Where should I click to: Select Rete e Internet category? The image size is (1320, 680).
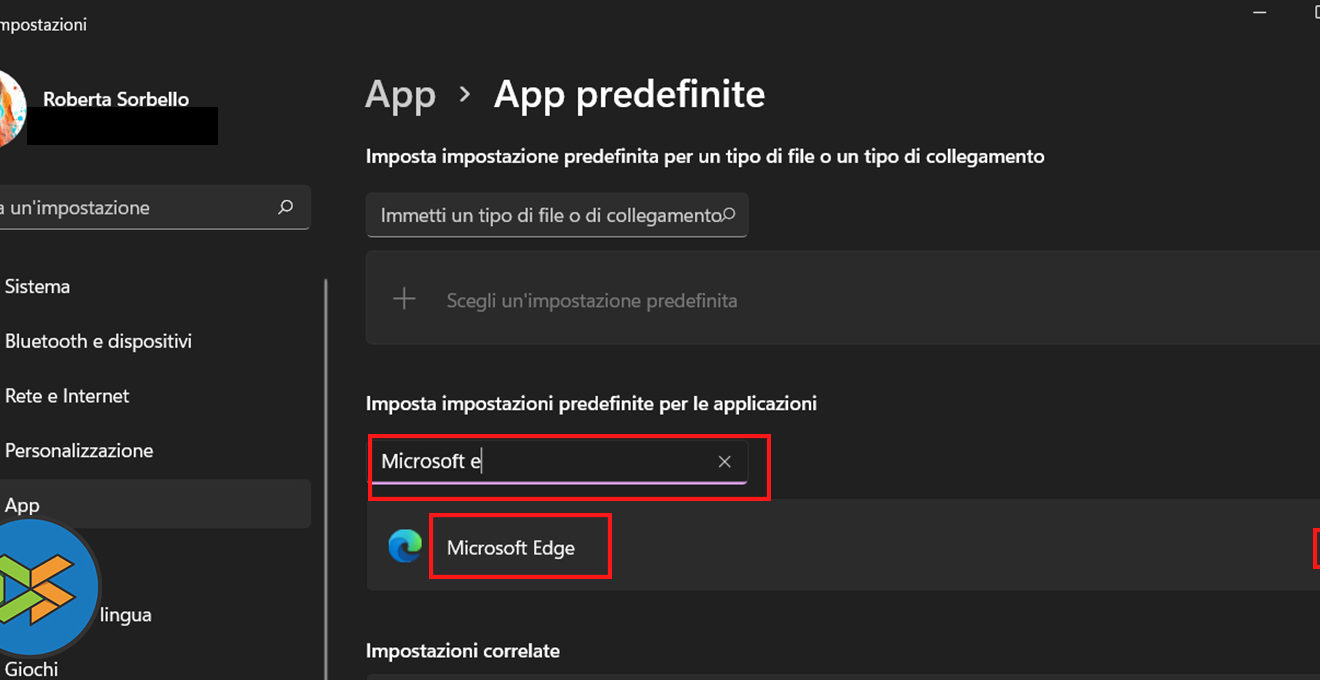coord(67,396)
